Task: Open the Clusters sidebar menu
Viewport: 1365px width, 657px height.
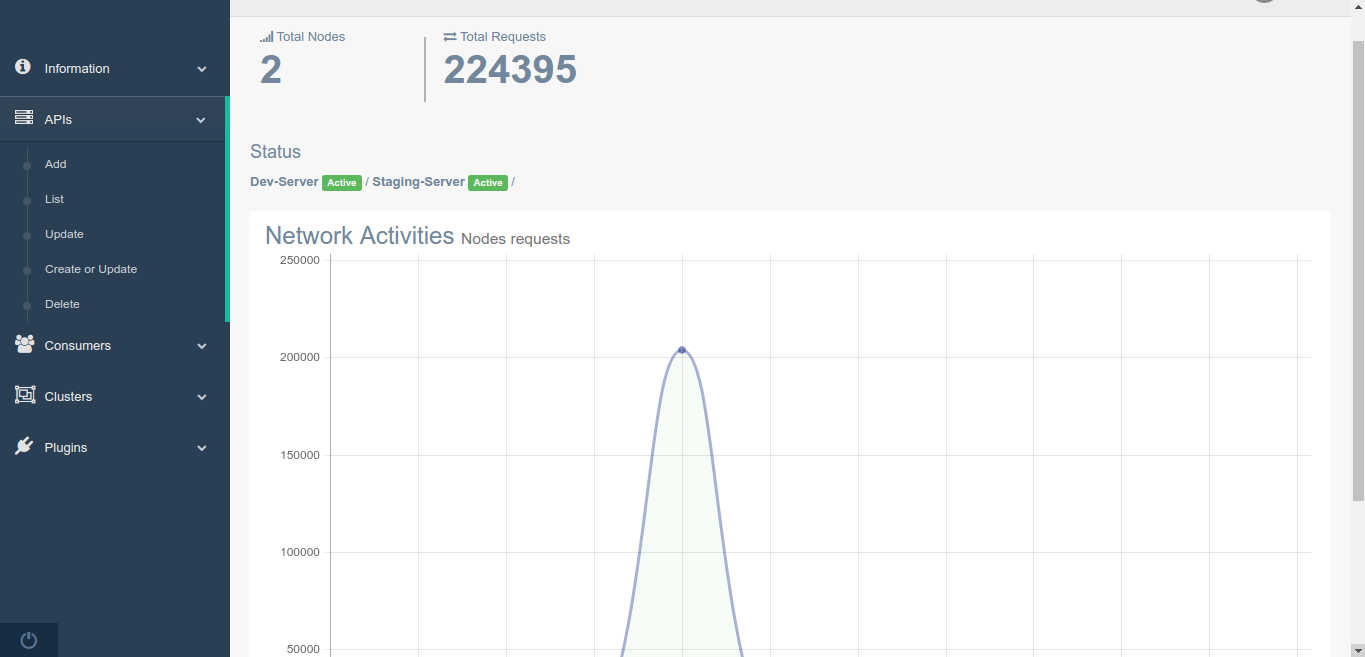Action: click(113, 397)
